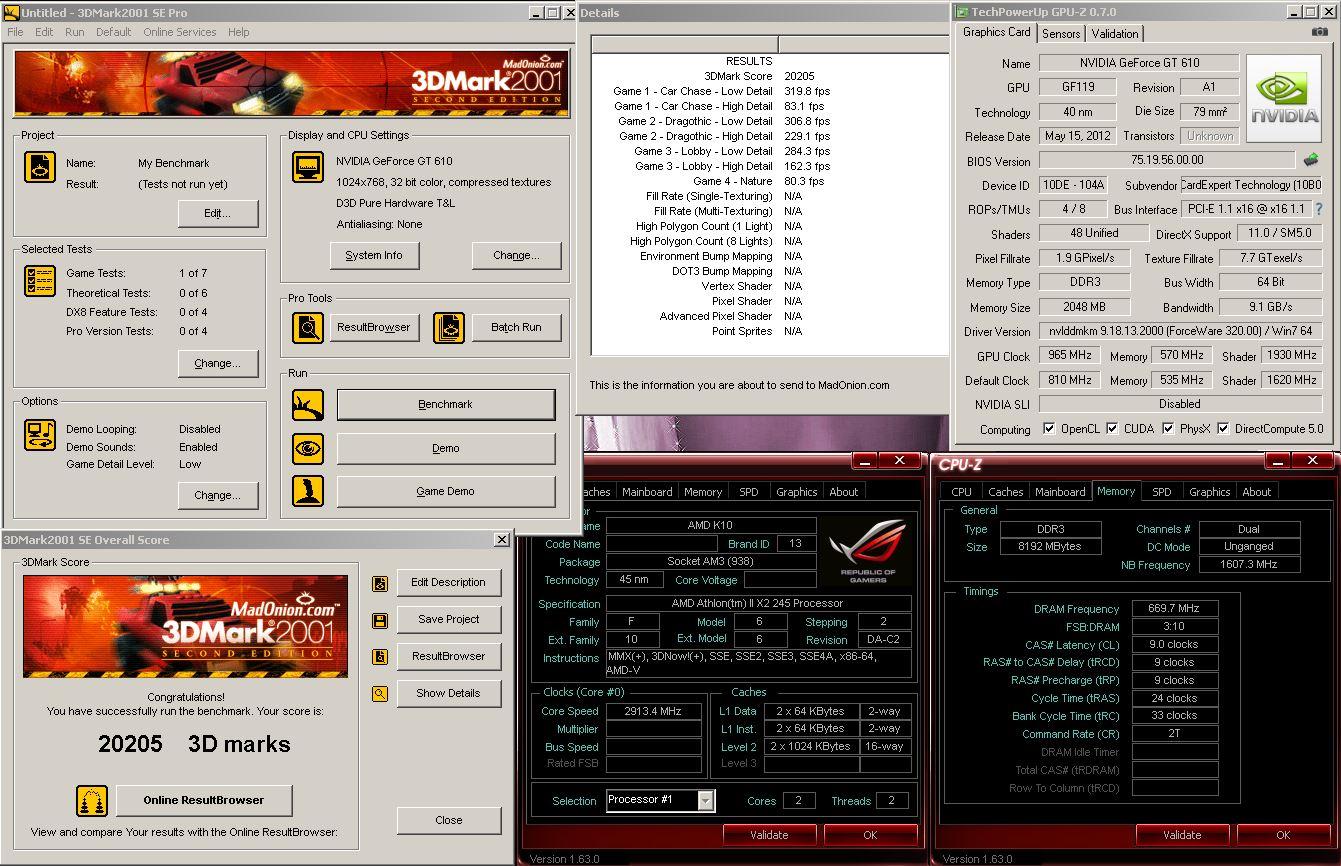The width and height of the screenshot is (1341, 866).
Task: Open the Help menu in 3DMark2001
Action: coord(239,32)
